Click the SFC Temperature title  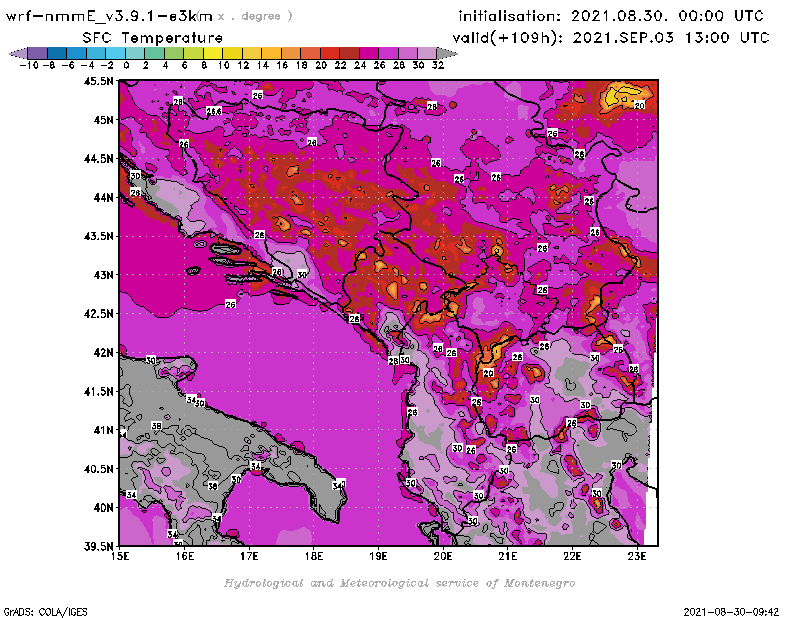pyautogui.click(x=153, y=38)
